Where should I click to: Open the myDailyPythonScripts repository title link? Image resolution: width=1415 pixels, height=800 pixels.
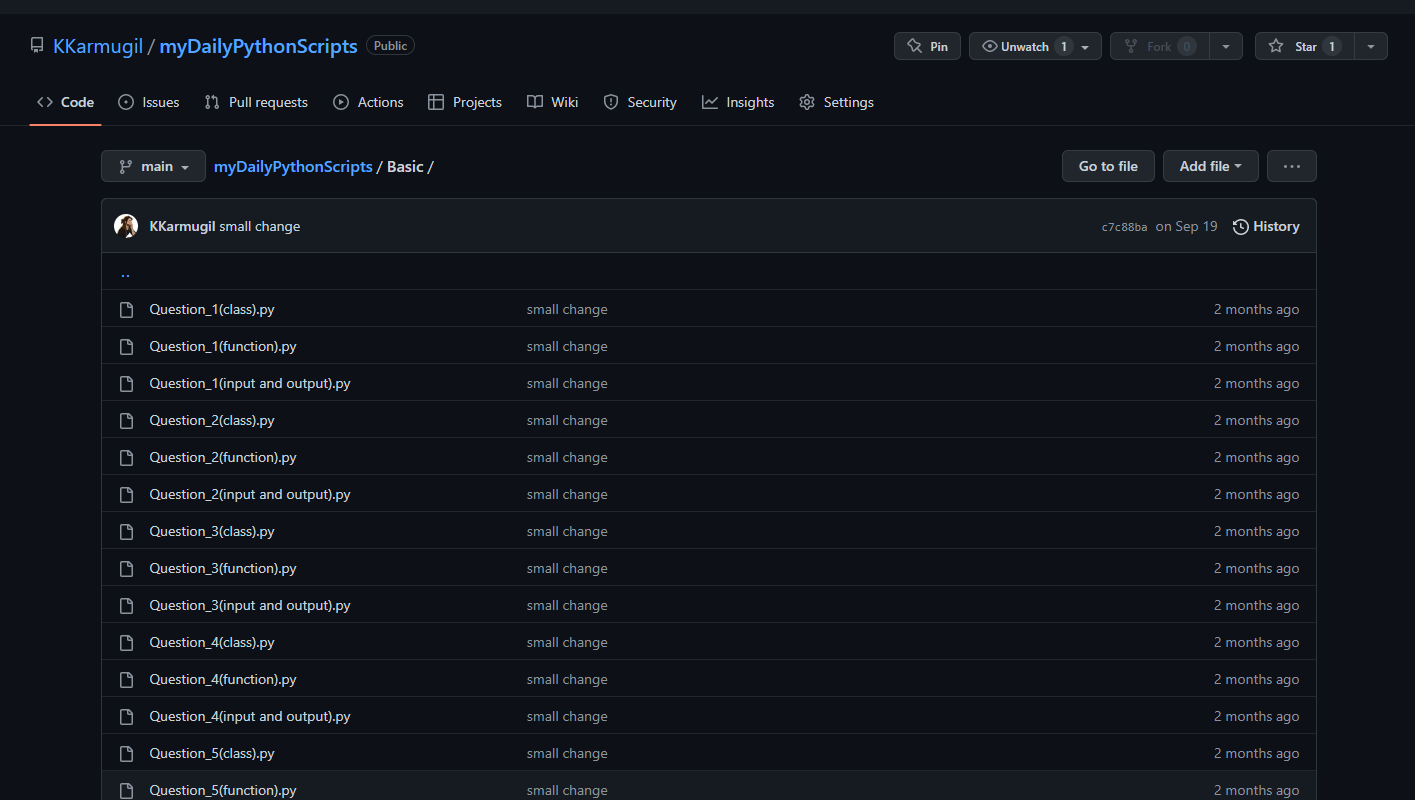coord(258,46)
